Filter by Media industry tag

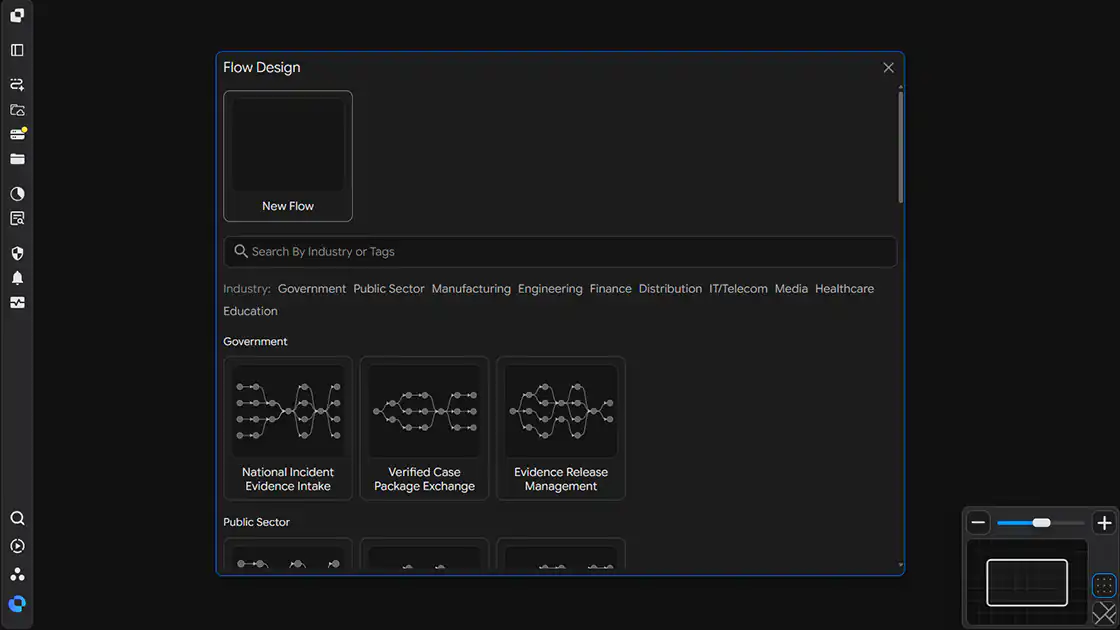click(791, 289)
